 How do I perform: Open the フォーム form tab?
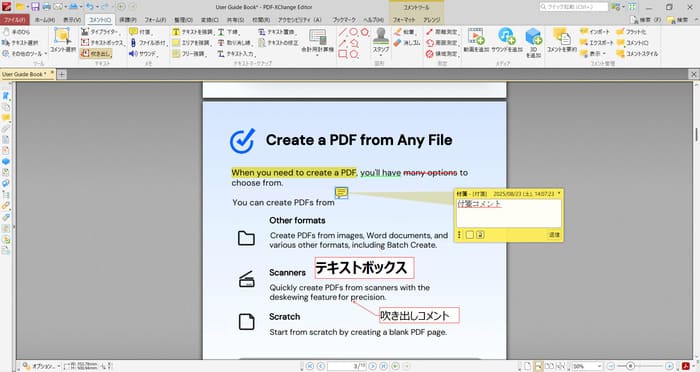pyautogui.click(x=155, y=20)
